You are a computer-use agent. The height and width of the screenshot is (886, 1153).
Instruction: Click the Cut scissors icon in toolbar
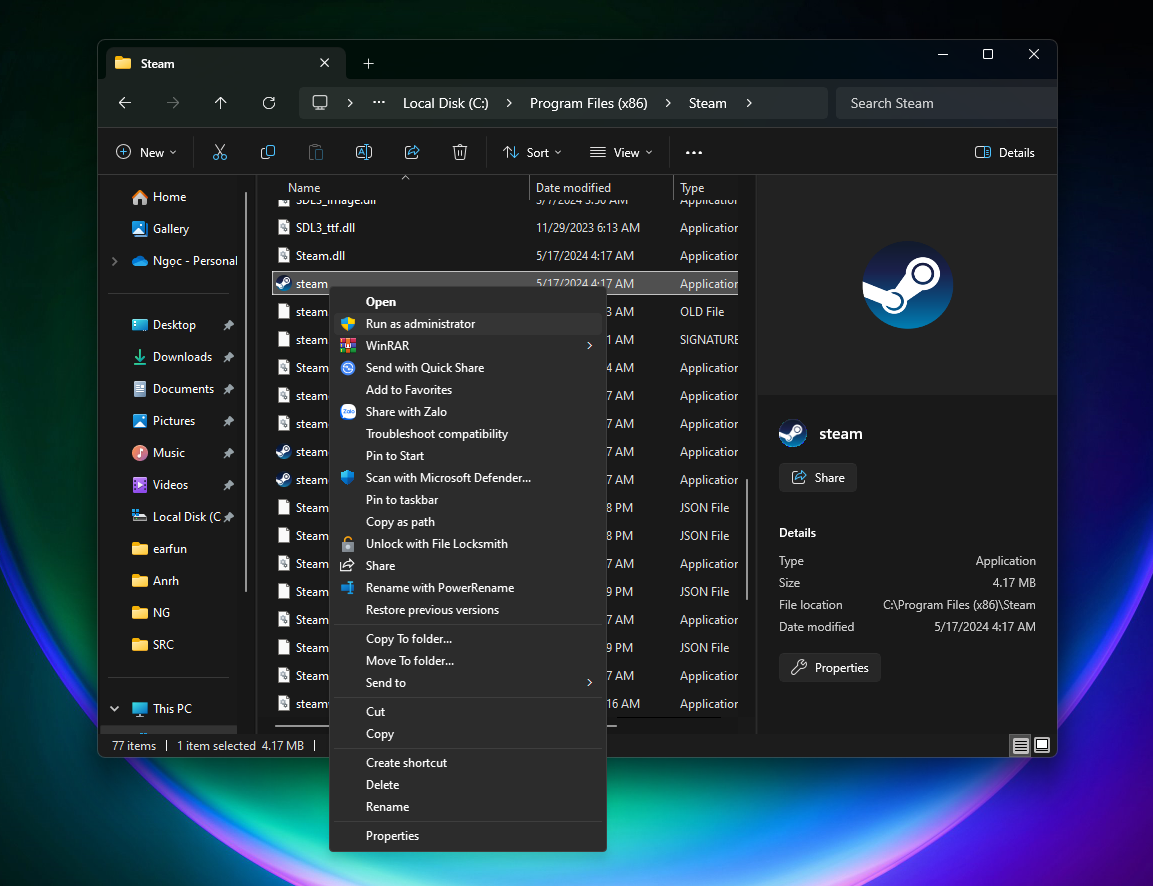220,152
